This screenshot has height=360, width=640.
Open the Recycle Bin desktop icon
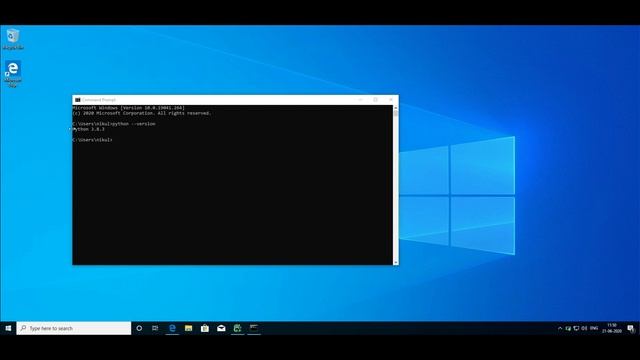13,39
